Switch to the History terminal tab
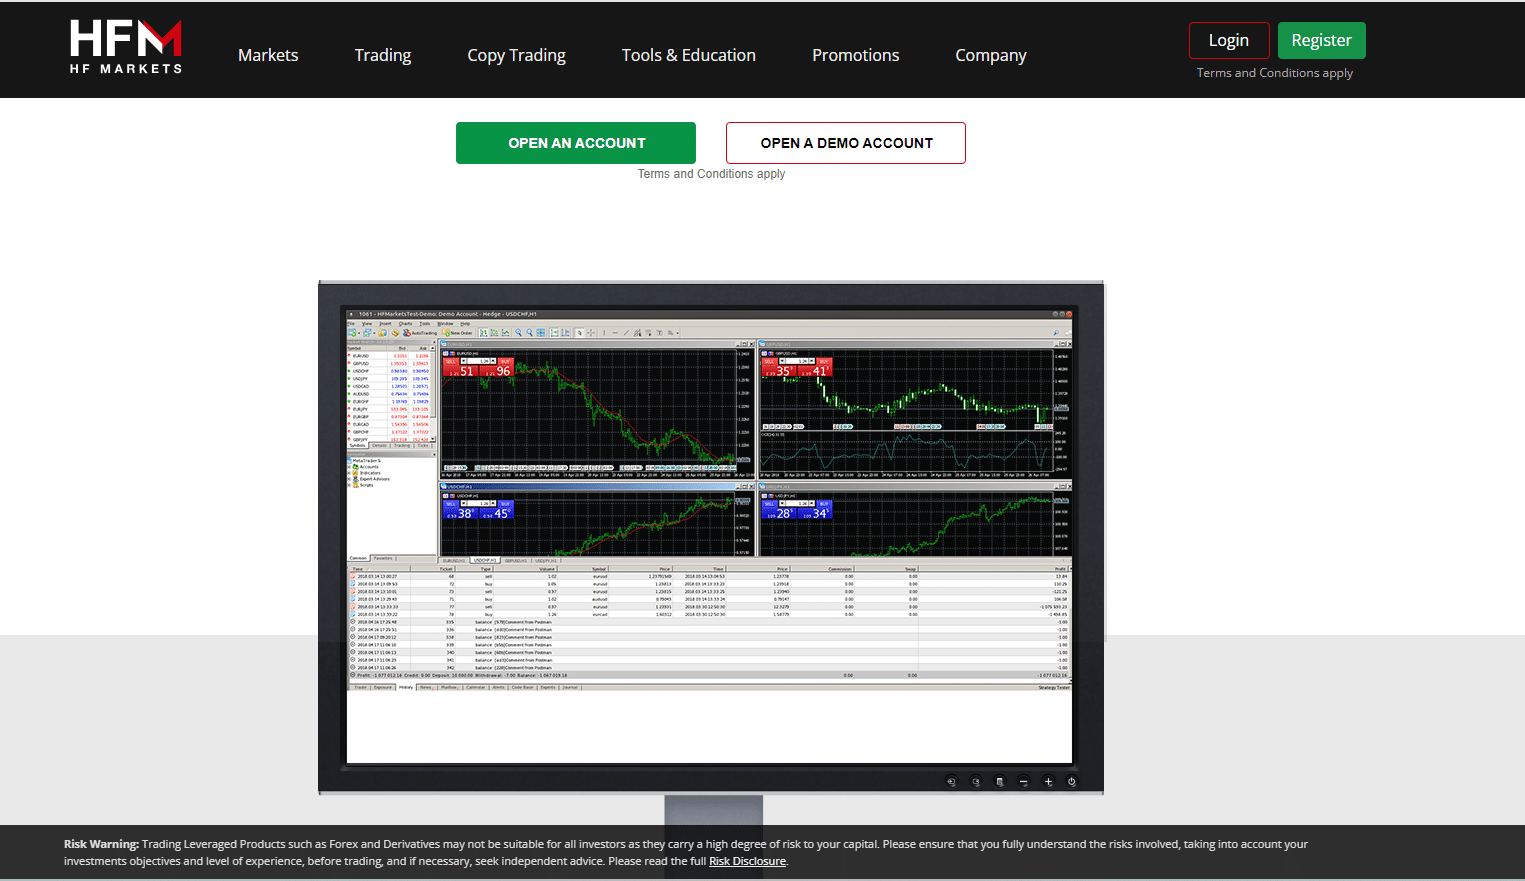 coord(406,687)
